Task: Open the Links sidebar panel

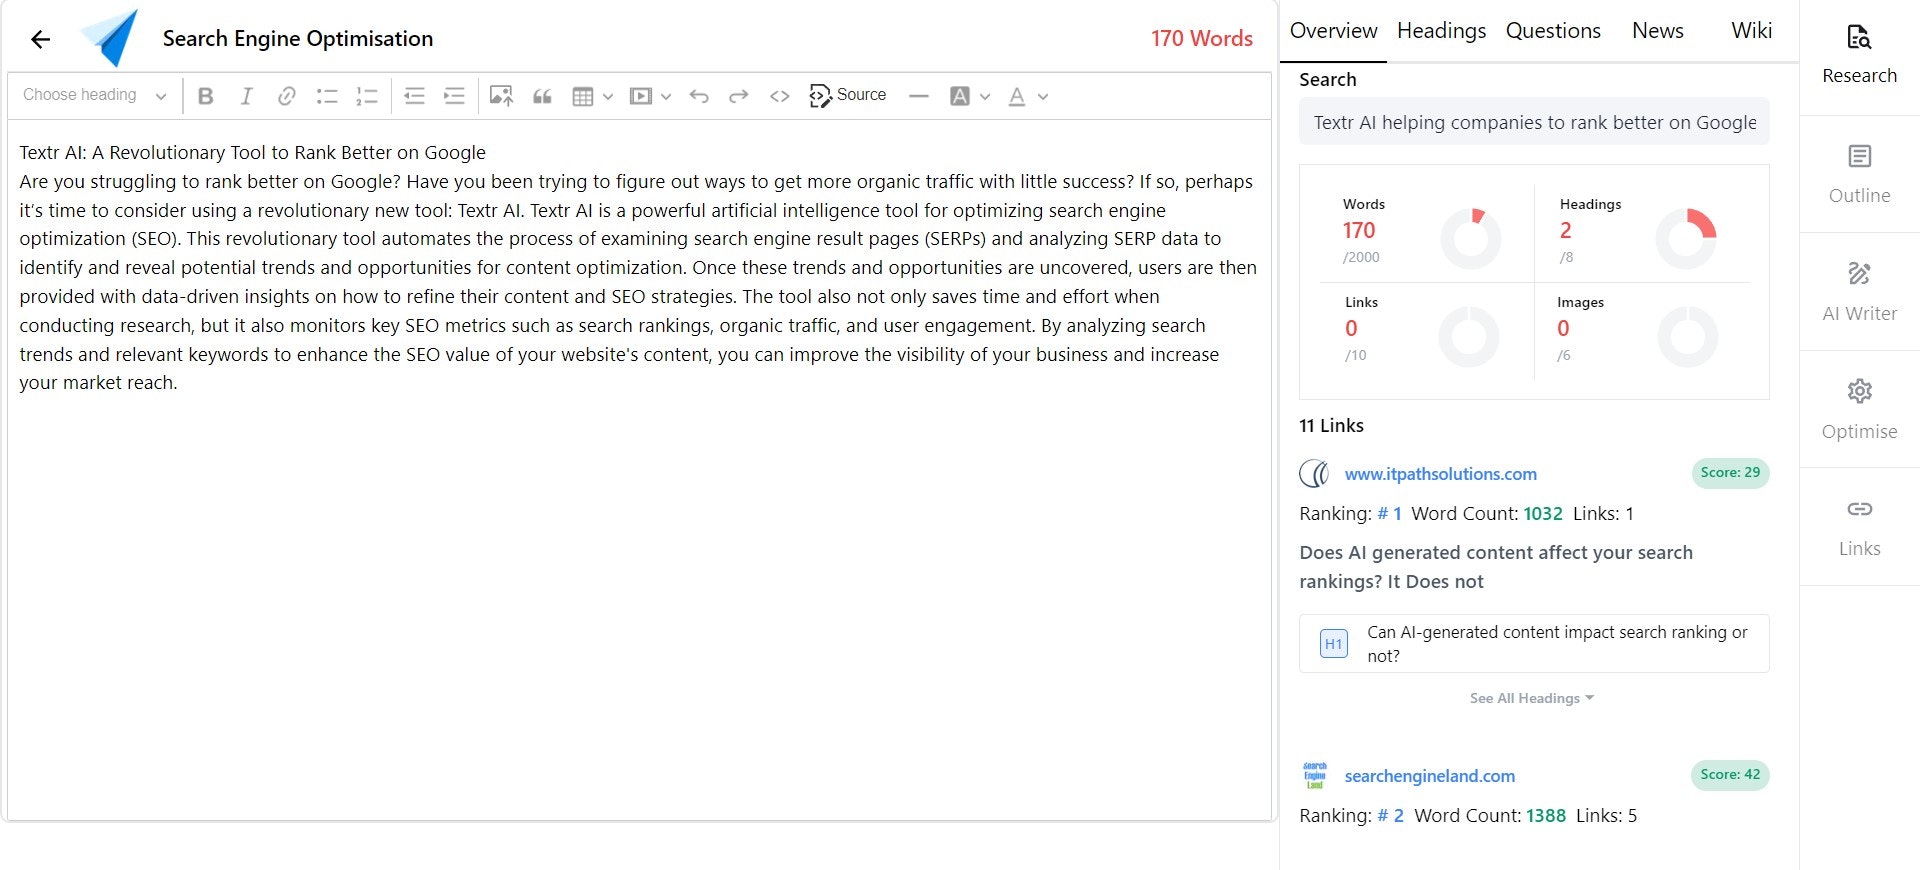Action: (x=1859, y=528)
